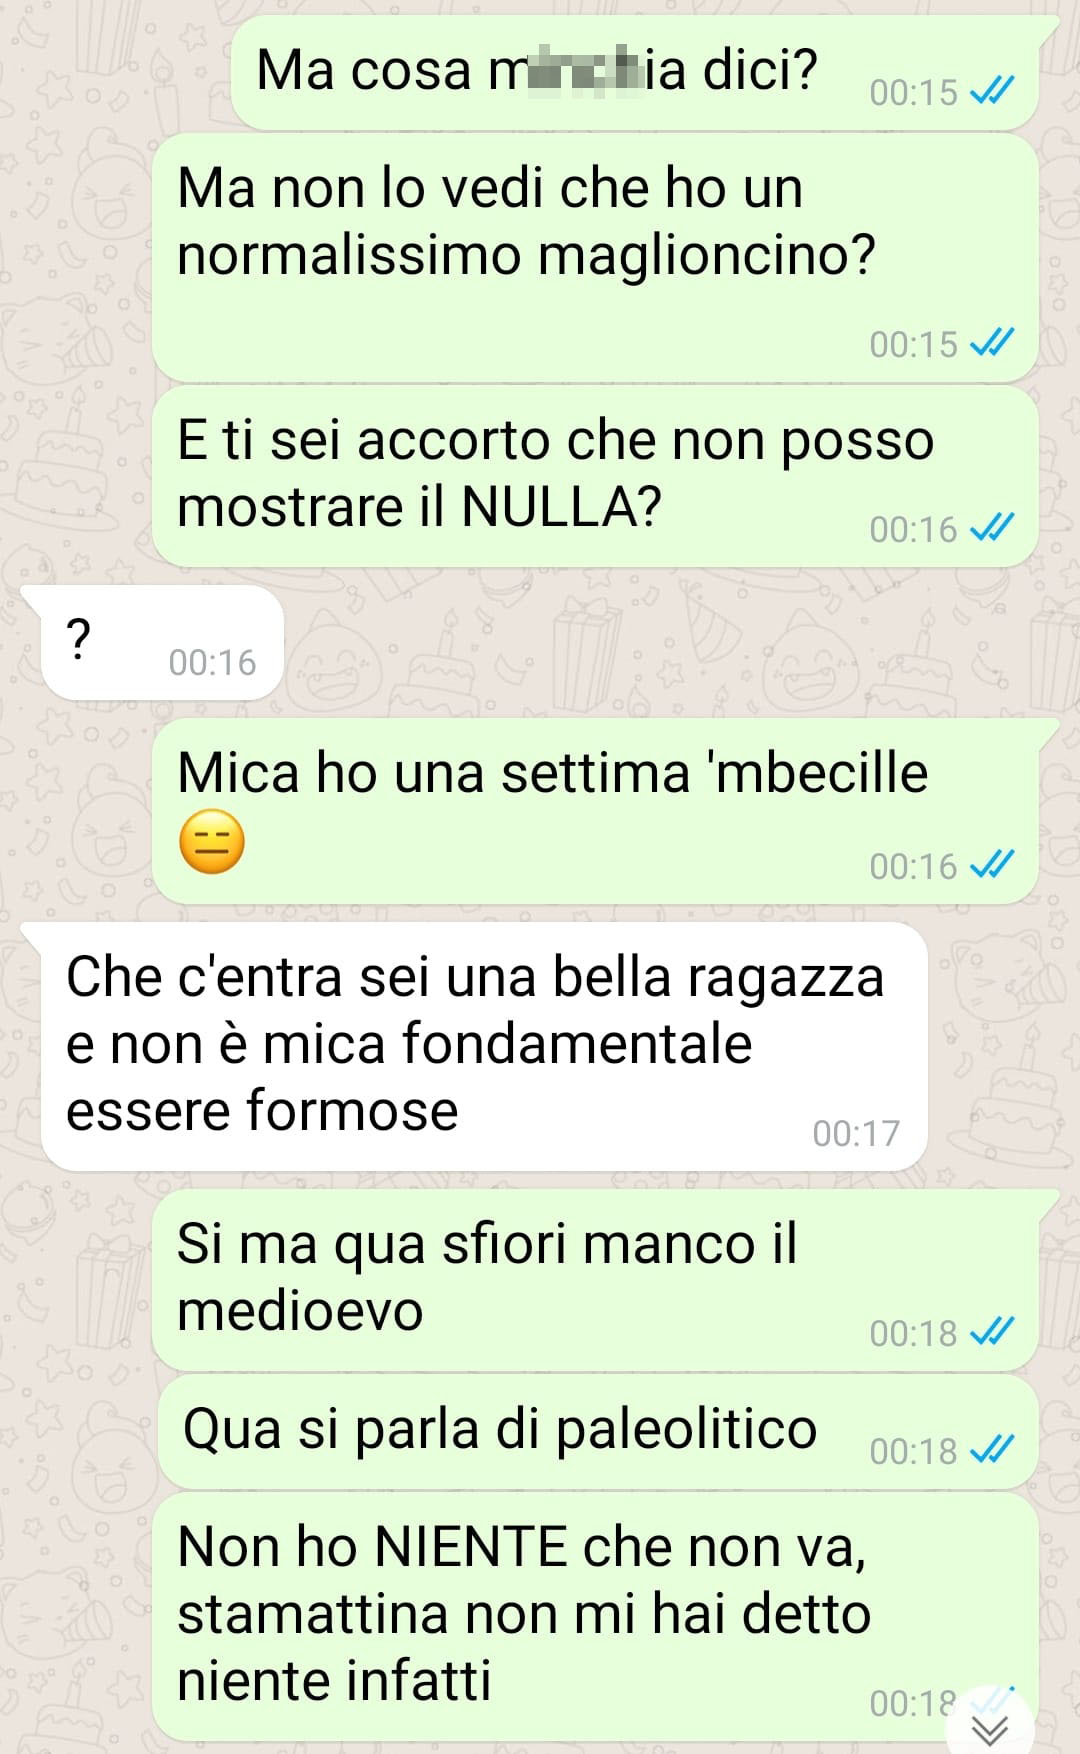Screen dimensions: 1080x1754
Task: Tap read ticks on 'mostrare il NULLA?' message
Action: point(992,527)
